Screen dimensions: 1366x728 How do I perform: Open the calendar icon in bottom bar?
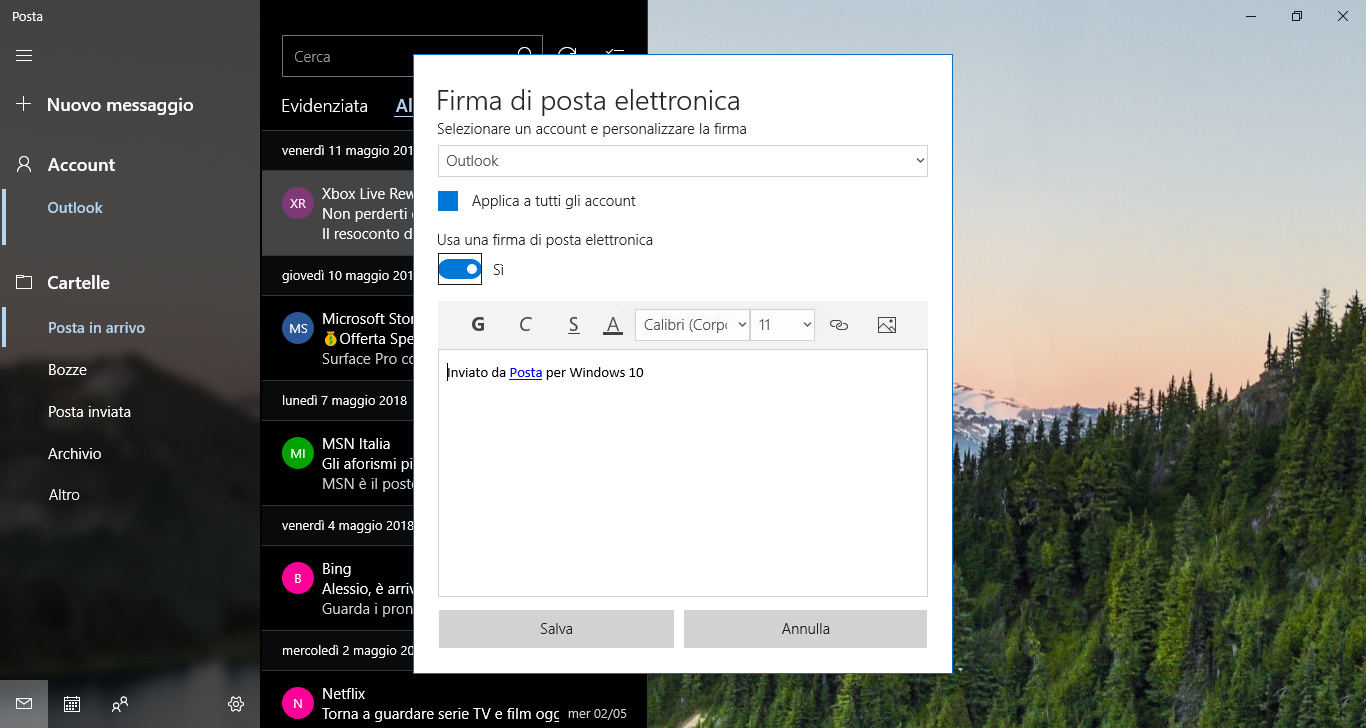pos(72,704)
